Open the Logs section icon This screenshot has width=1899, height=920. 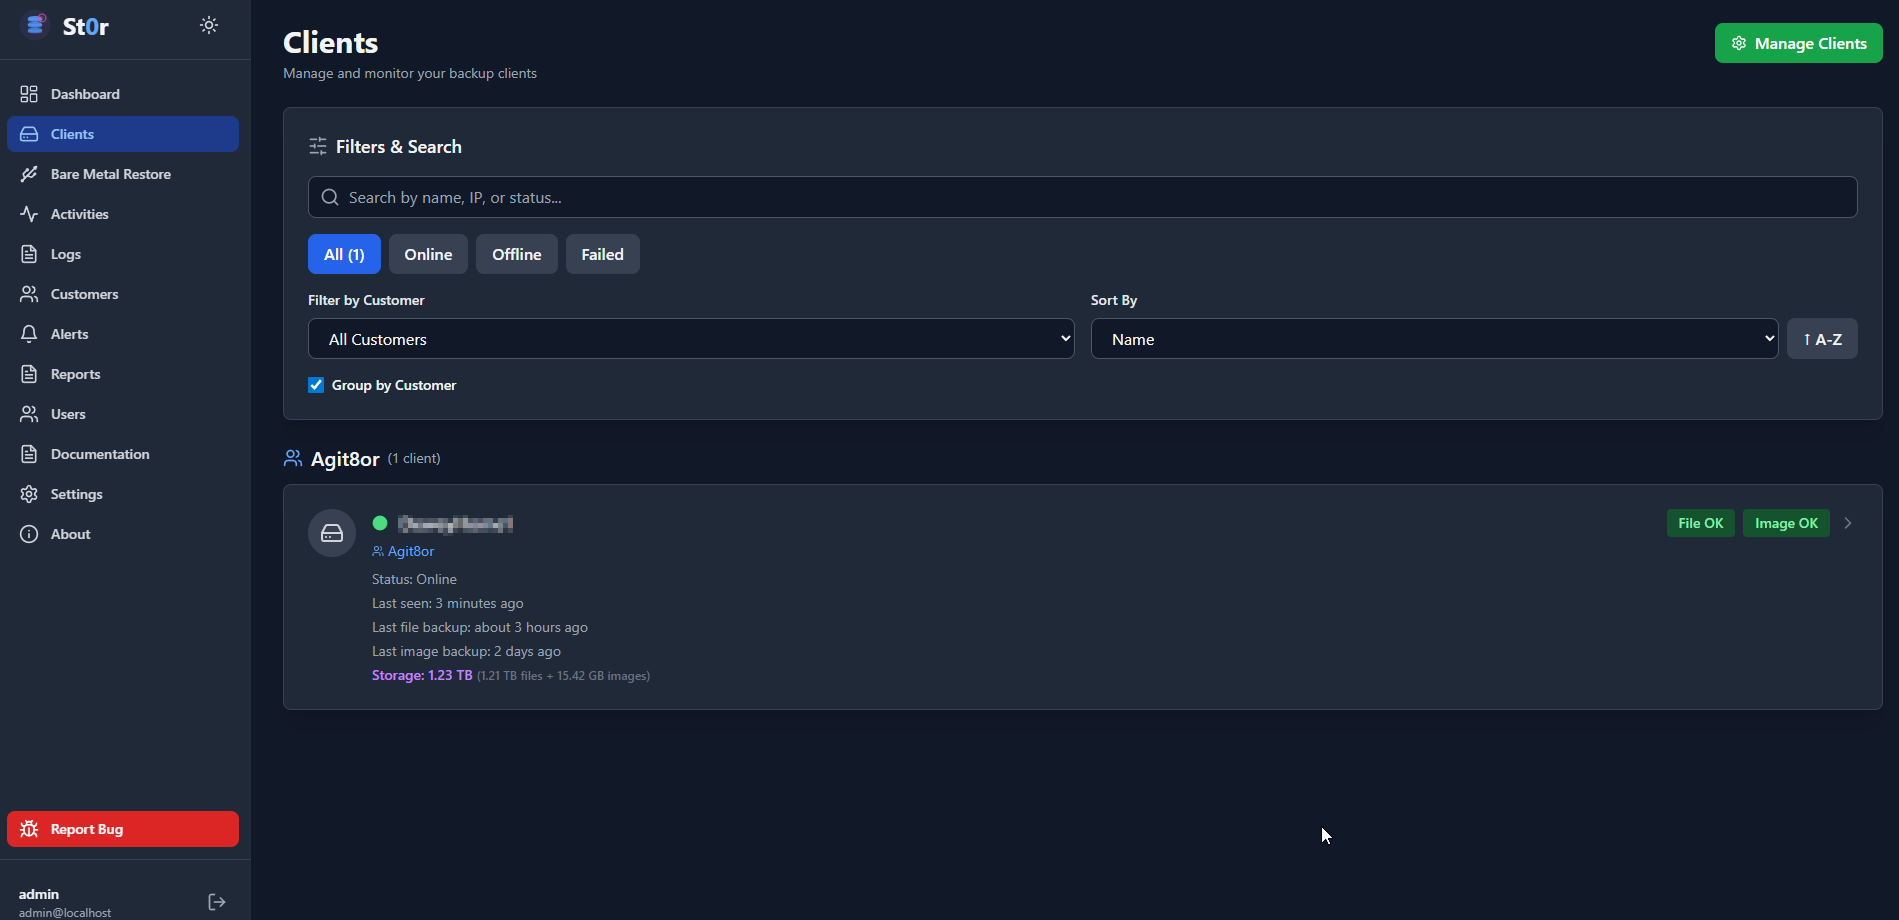point(29,253)
